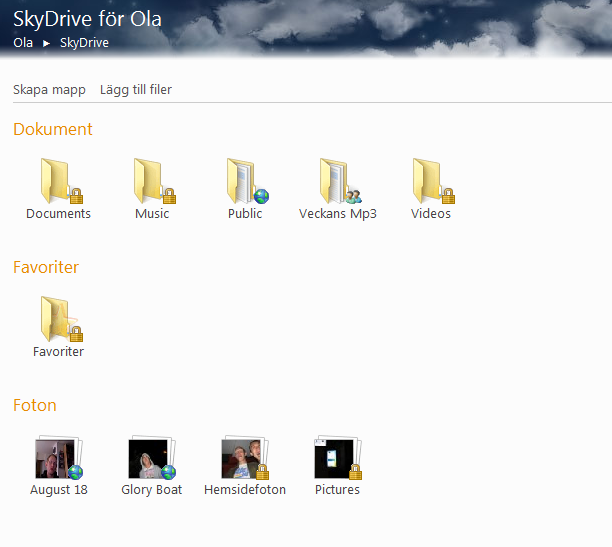This screenshot has height=547, width=612.
Task: Click the Music folder name label
Action: (152, 214)
